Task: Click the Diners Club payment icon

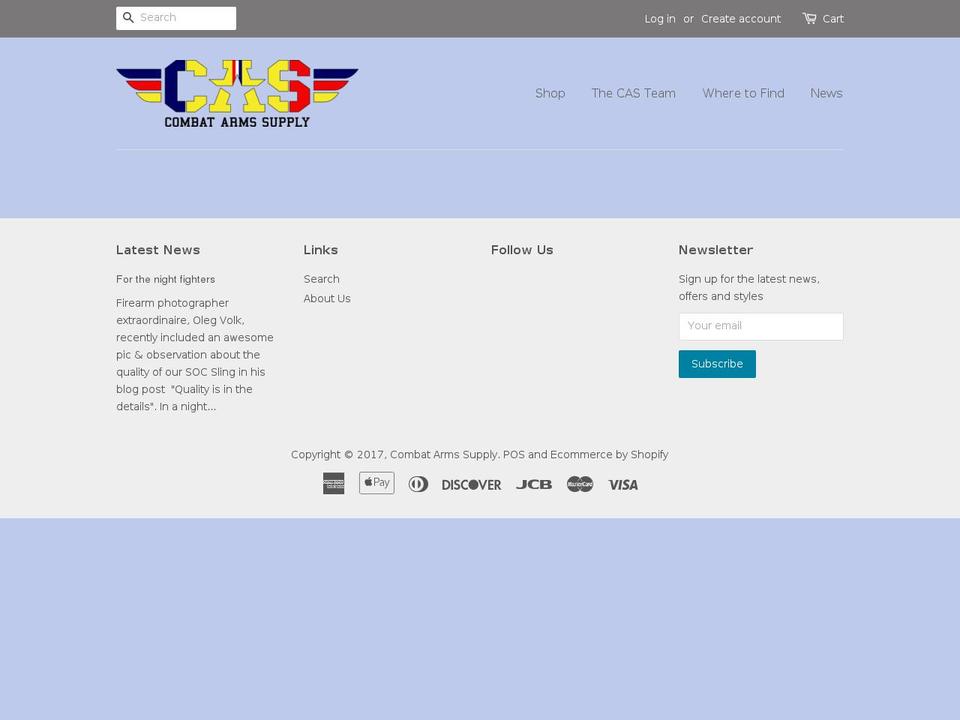Action: tap(418, 484)
